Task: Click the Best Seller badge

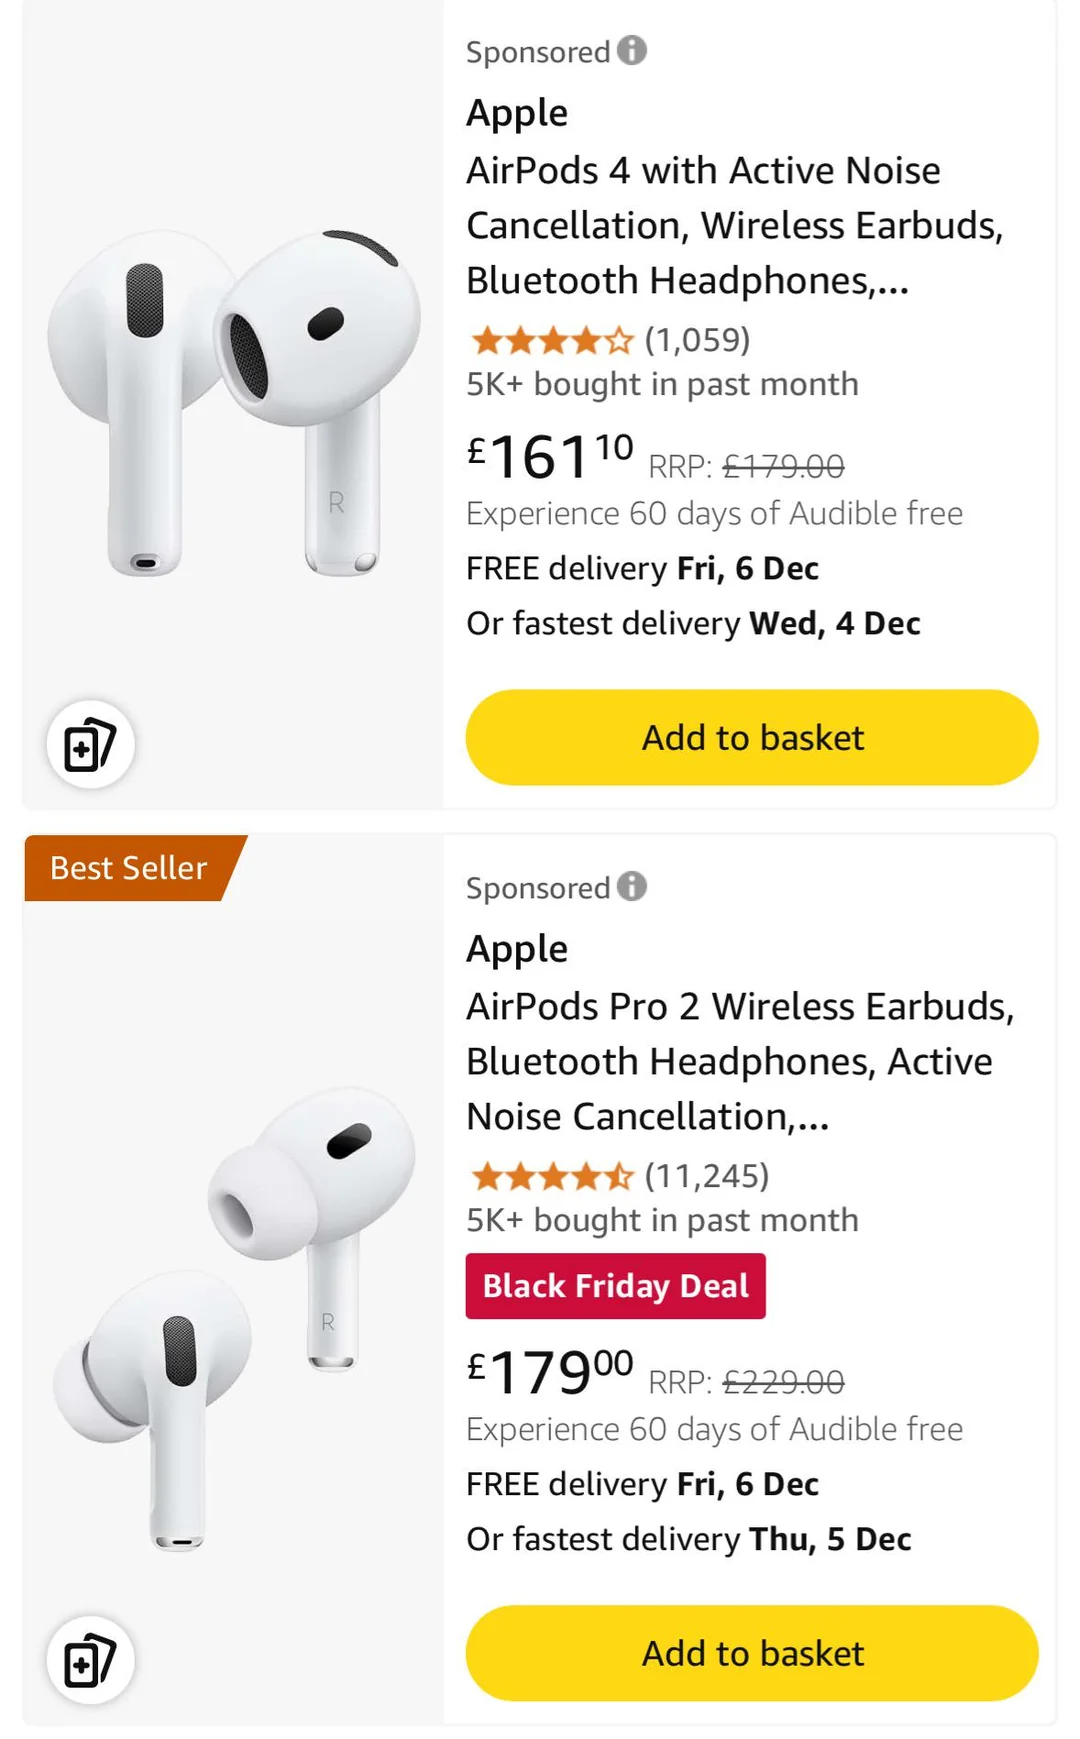Action: pyautogui.click(x=126, y=868)
